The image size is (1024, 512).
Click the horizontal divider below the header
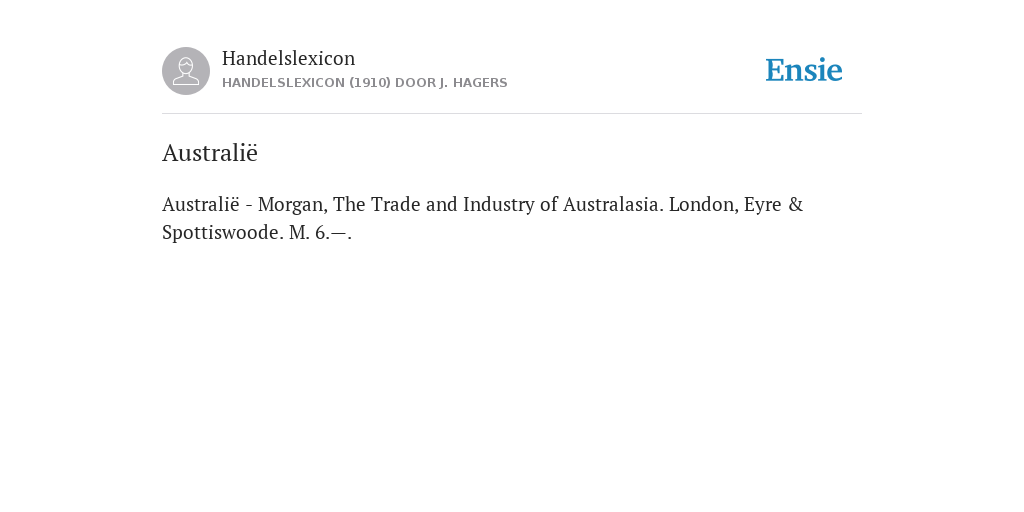512,114
